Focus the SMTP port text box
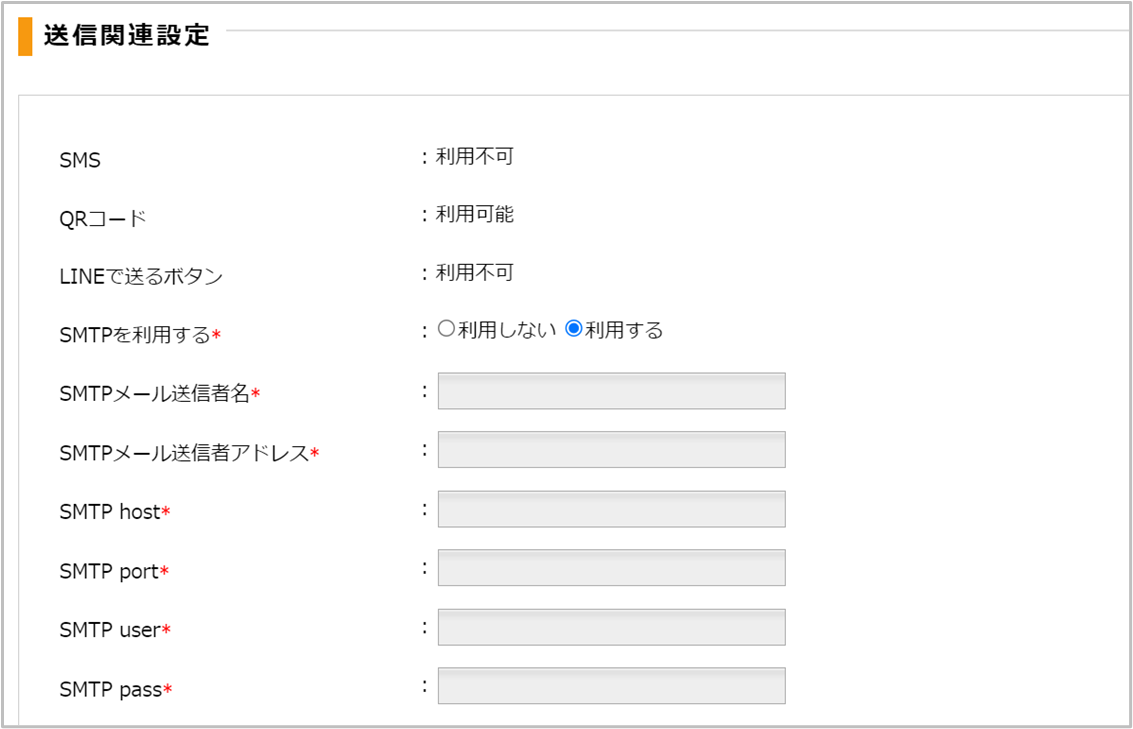Screen dimensions: 1133x729 click(611, 568)
